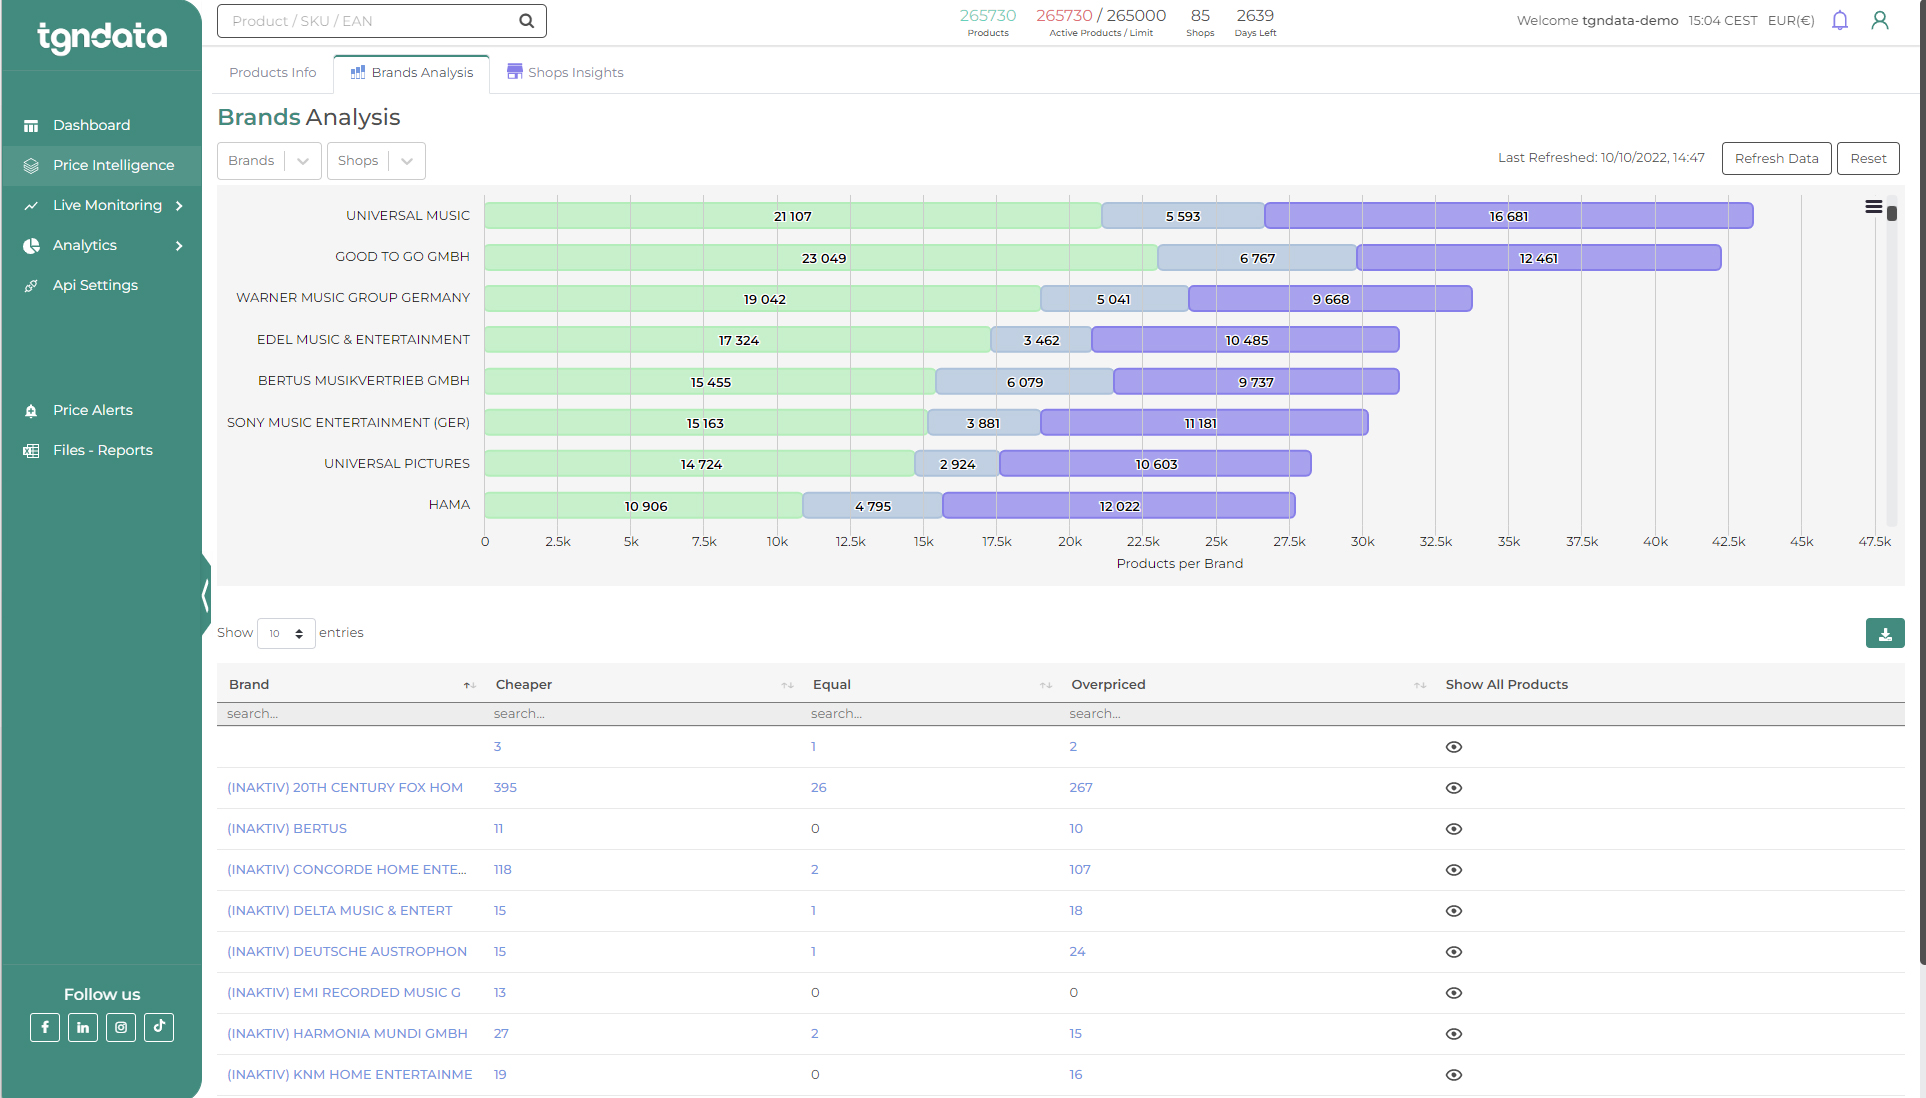Focus the Product / SKU / EAN search box

point(382,21)
